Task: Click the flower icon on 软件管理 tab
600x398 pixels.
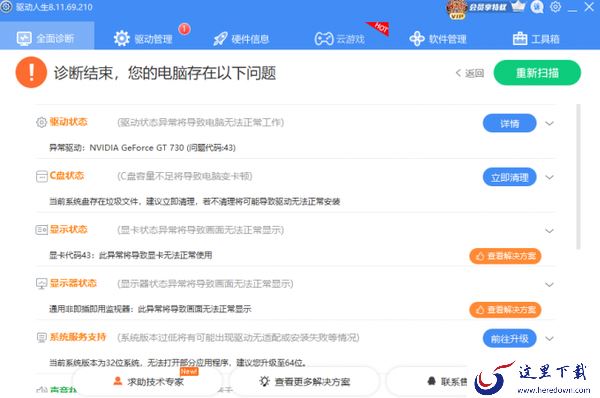Action: click(417, 39)
